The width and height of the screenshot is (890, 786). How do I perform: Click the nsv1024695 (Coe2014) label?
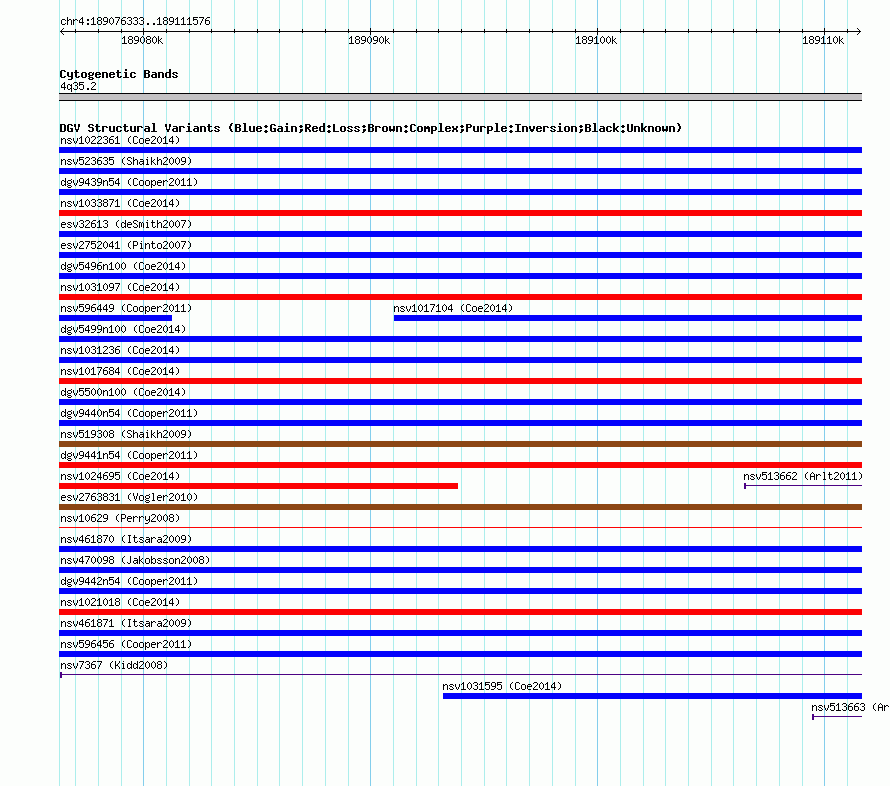pos(120,476)
